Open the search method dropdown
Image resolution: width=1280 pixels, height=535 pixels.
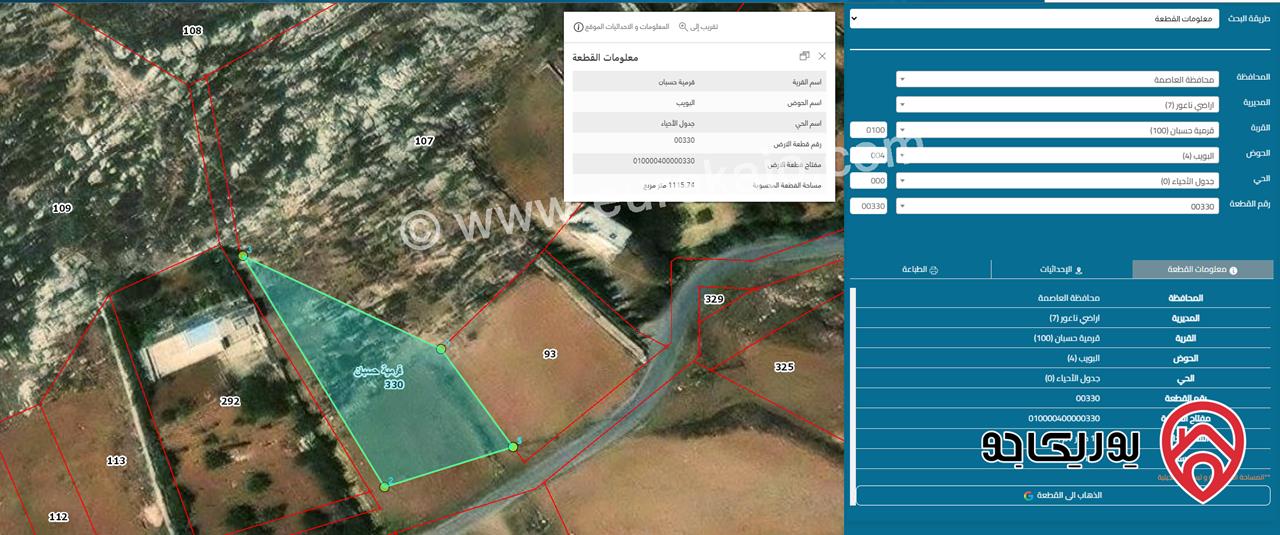click(x=1035, y=19)
